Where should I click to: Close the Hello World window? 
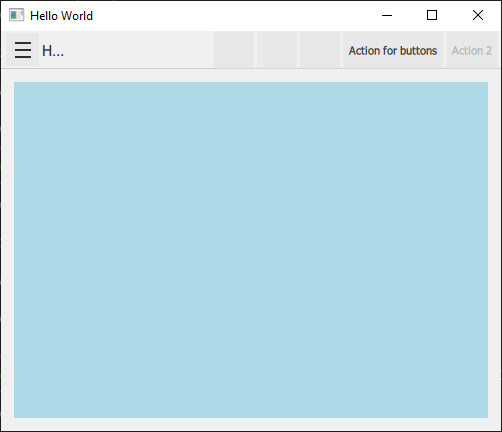[x=478, y=15]
